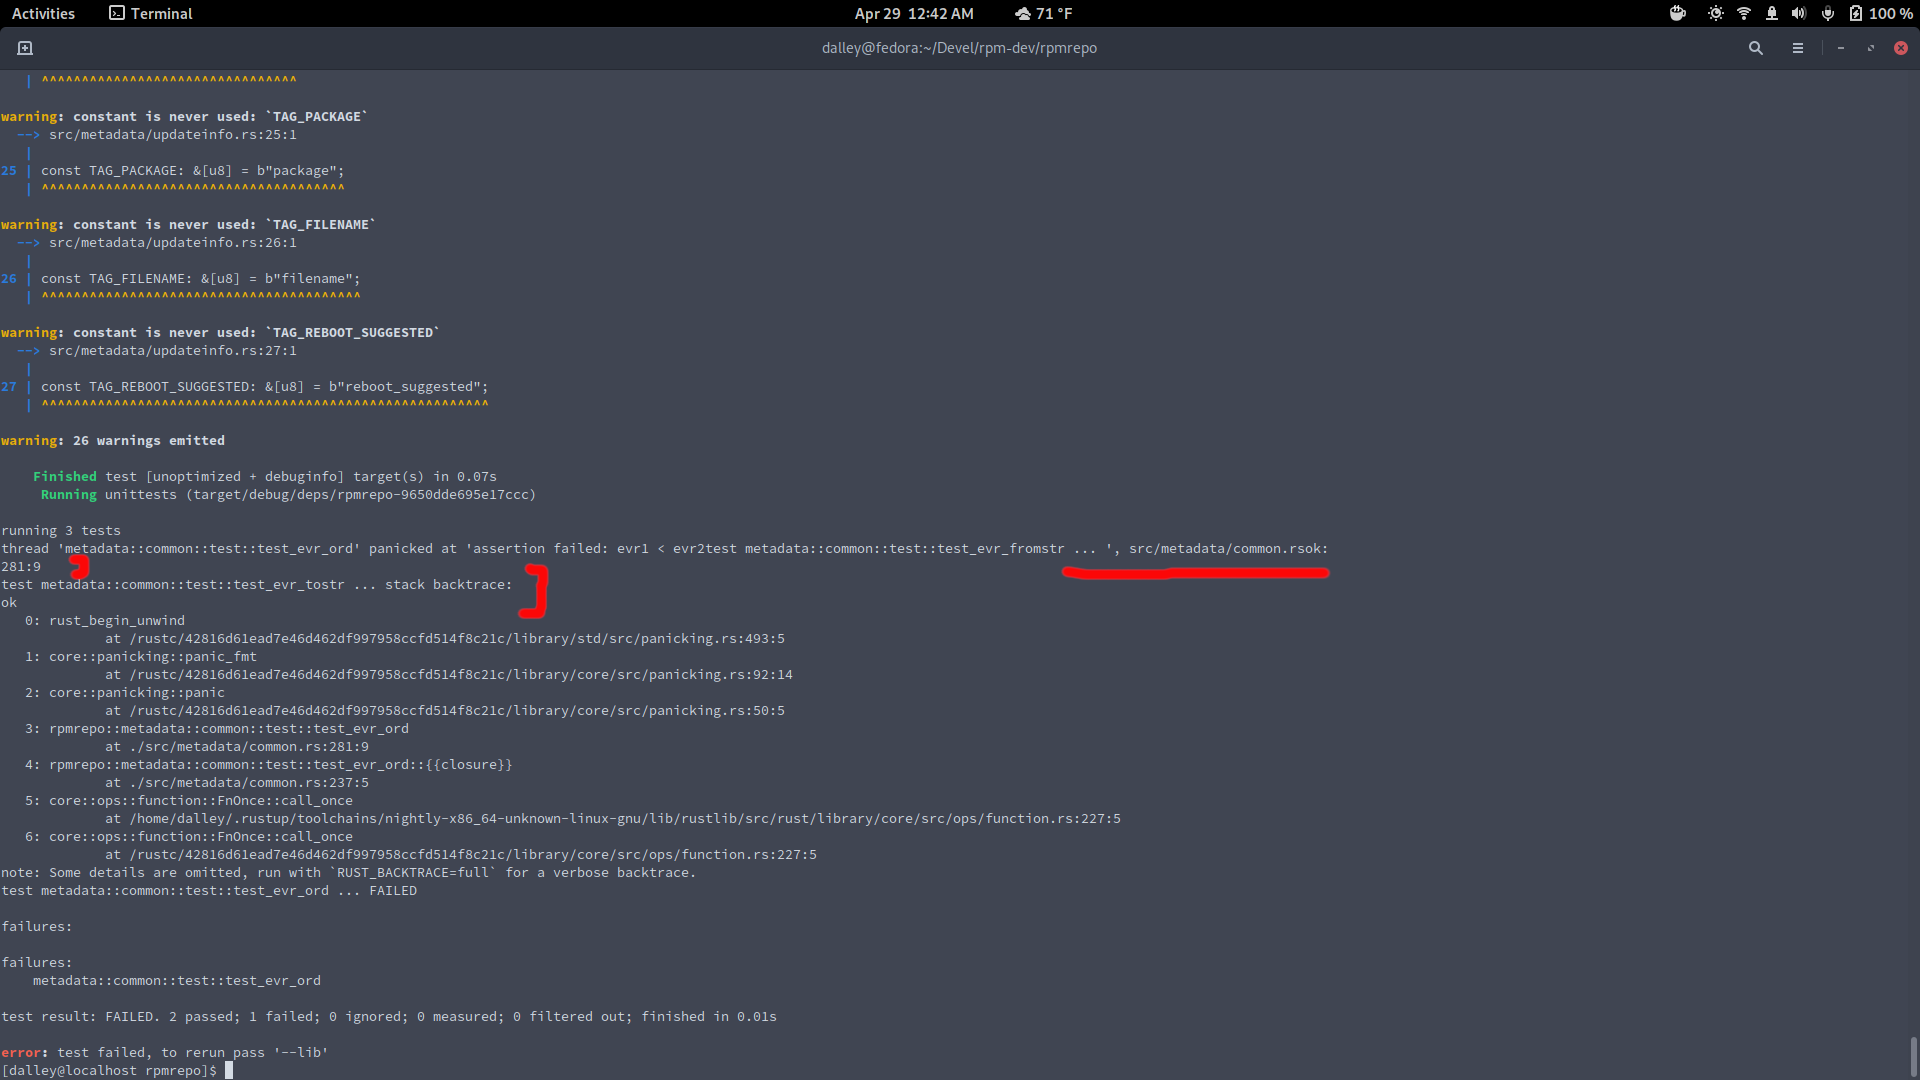
Task: Click the terminal window title text
Action: point(959,48)
